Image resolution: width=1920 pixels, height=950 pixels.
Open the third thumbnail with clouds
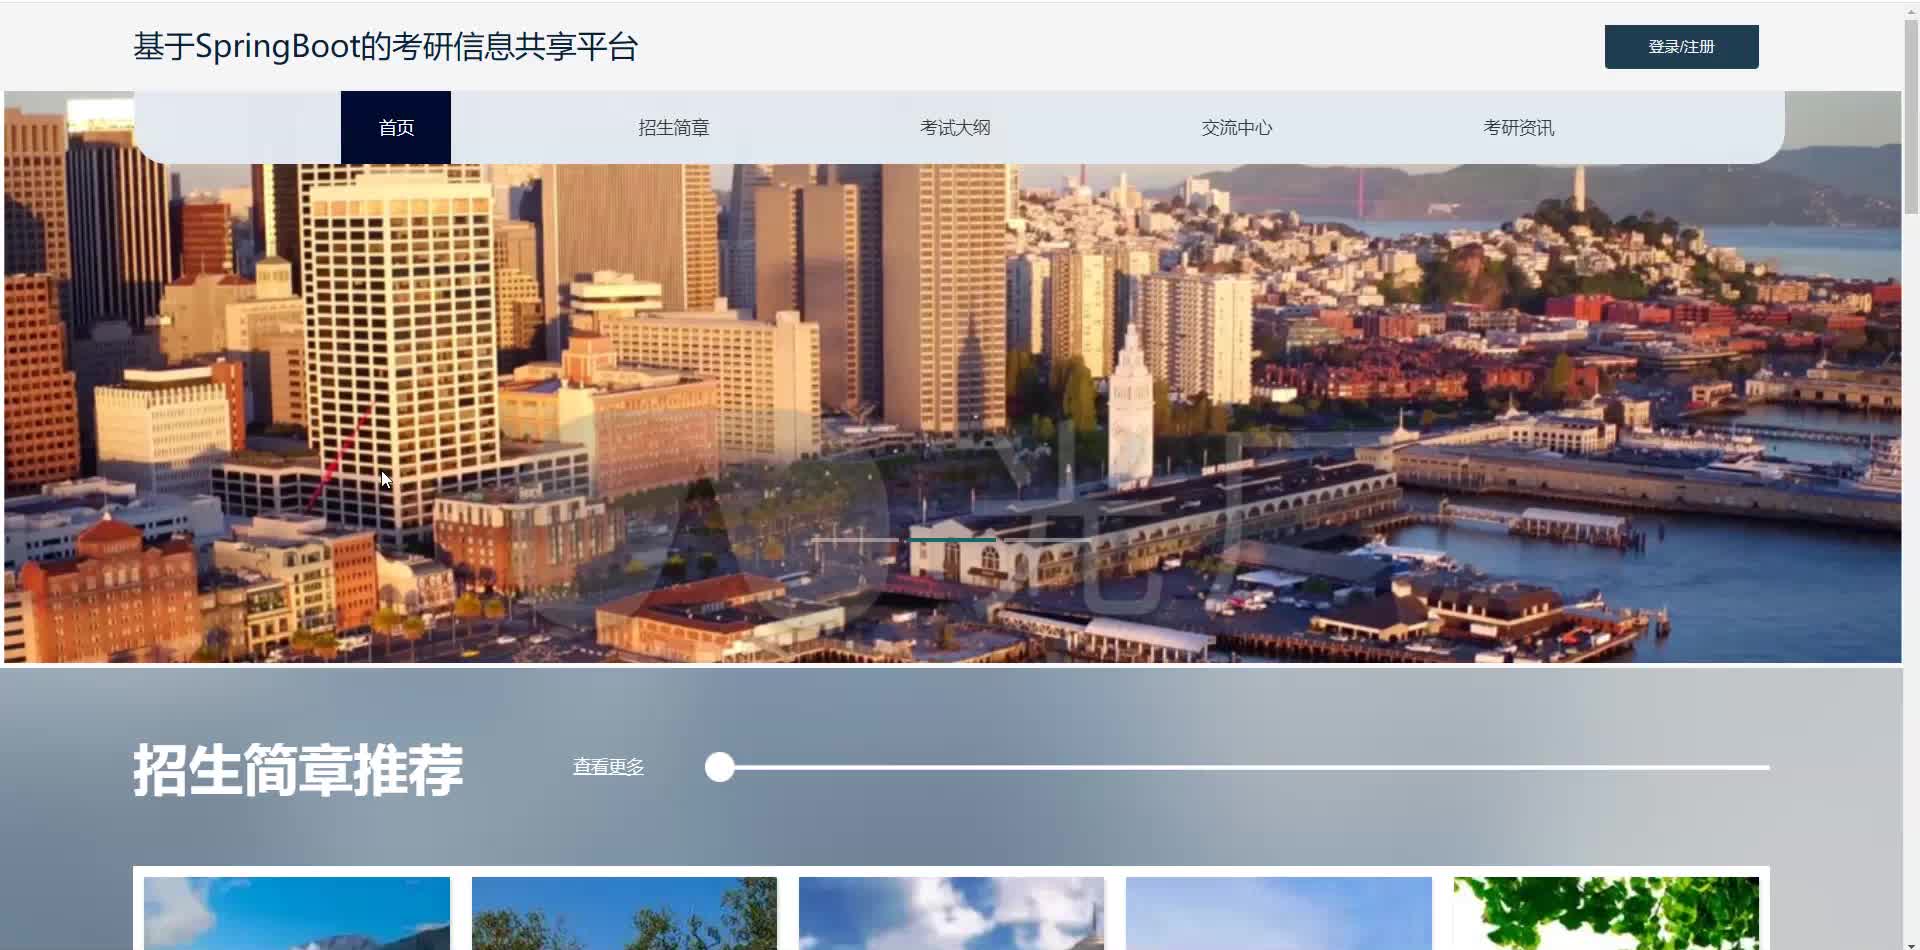(x=951, y=913)
